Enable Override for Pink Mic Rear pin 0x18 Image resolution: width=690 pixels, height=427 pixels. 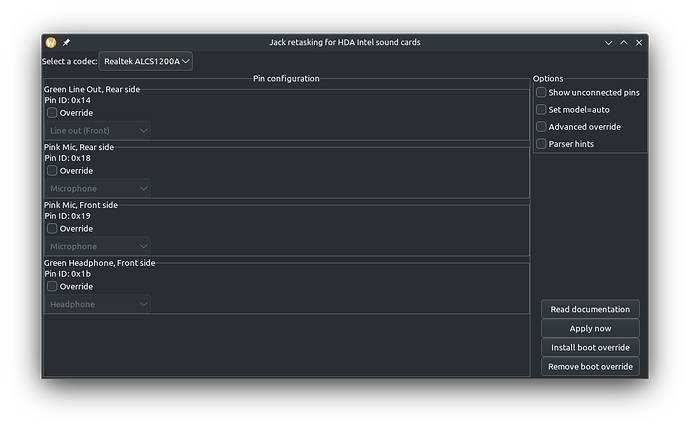pyautogui.click(x=53, y=171)
